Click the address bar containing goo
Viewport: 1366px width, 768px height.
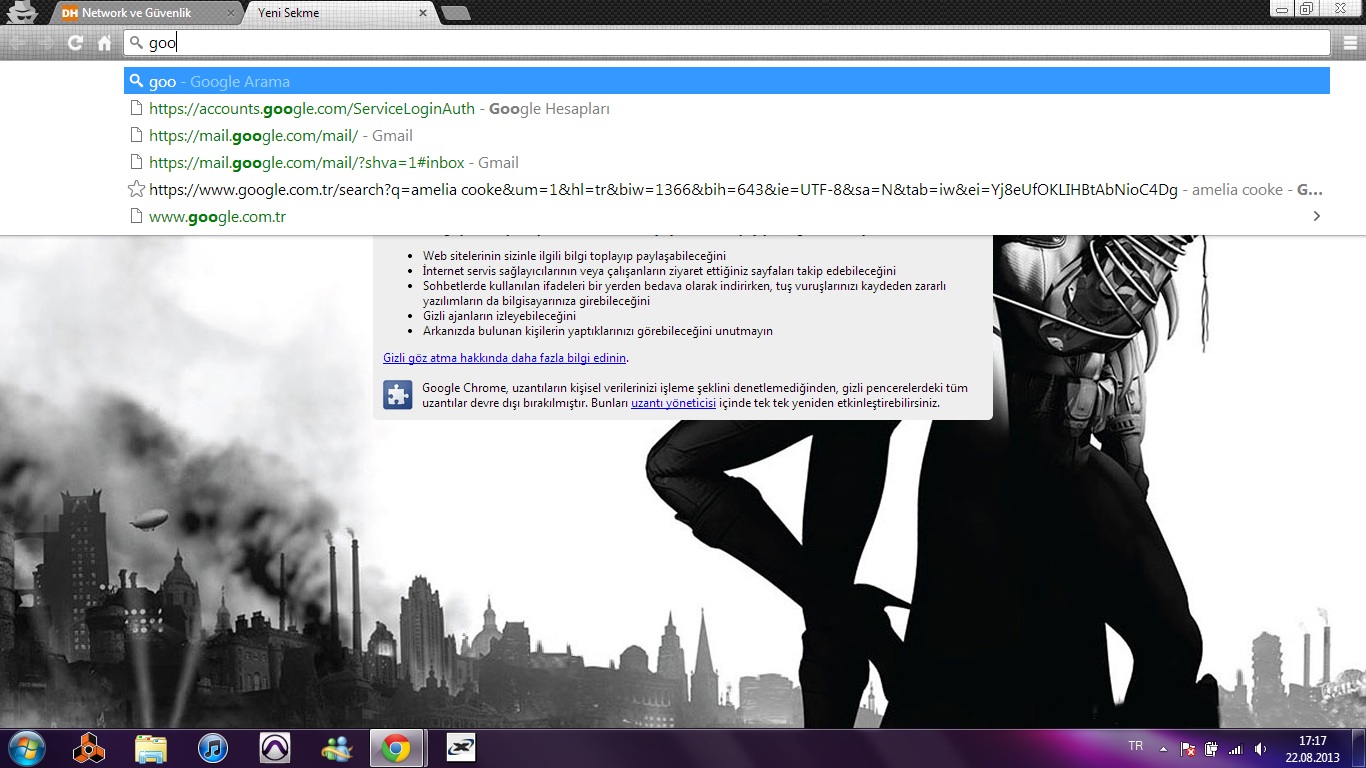[x=727, y=43]
